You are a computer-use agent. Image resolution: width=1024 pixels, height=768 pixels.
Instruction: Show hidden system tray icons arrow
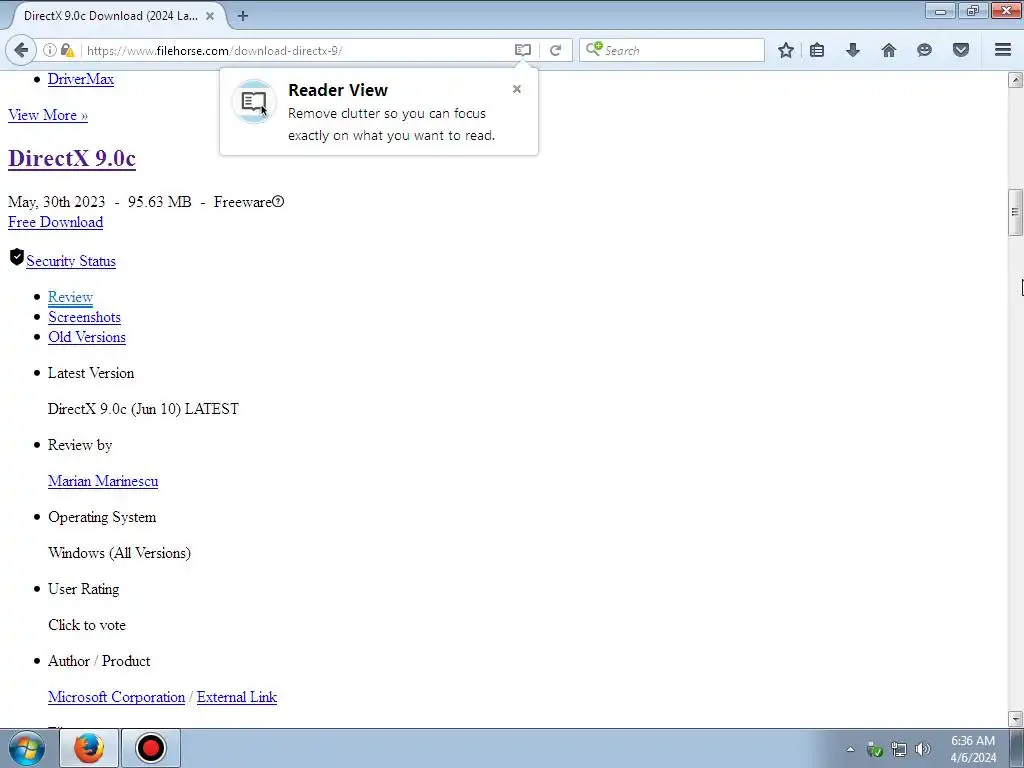(x=850, y=749)
